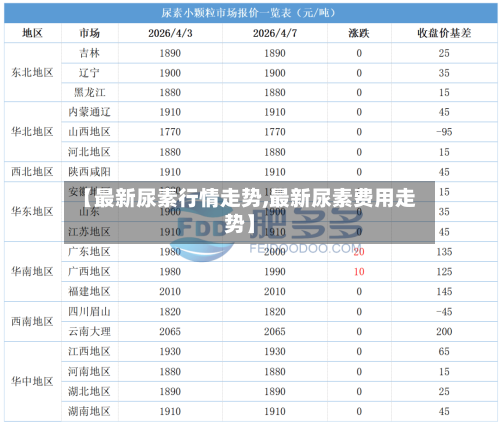The image size is (500, 426).
Task: Select the 市场 column header
Action: click(x=90, y=33)
